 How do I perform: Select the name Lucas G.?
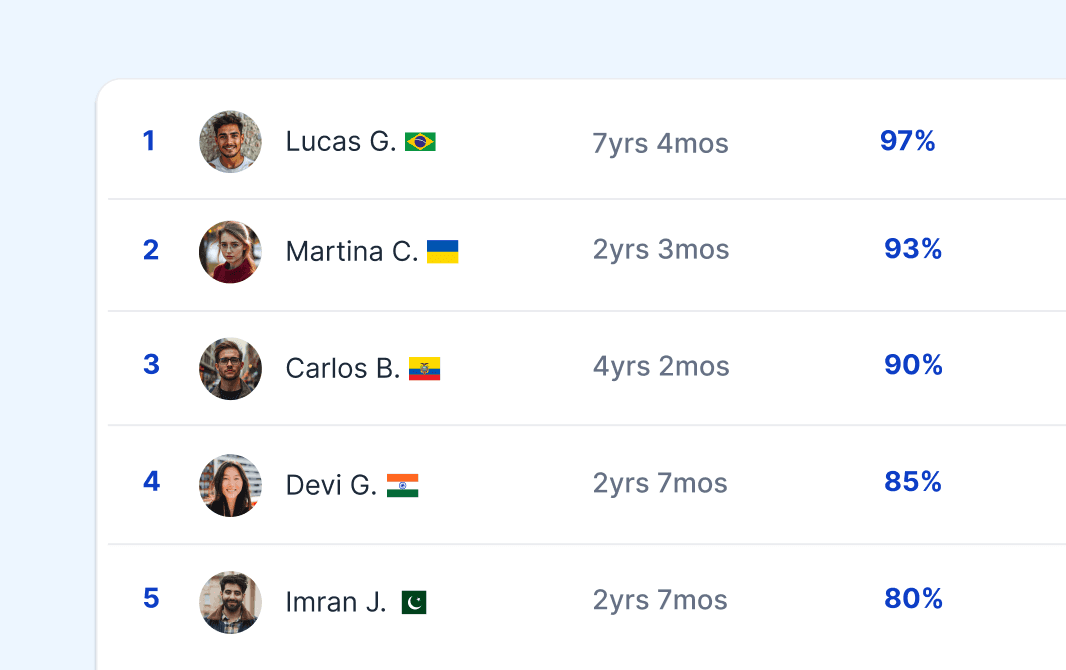coord(341,141)
